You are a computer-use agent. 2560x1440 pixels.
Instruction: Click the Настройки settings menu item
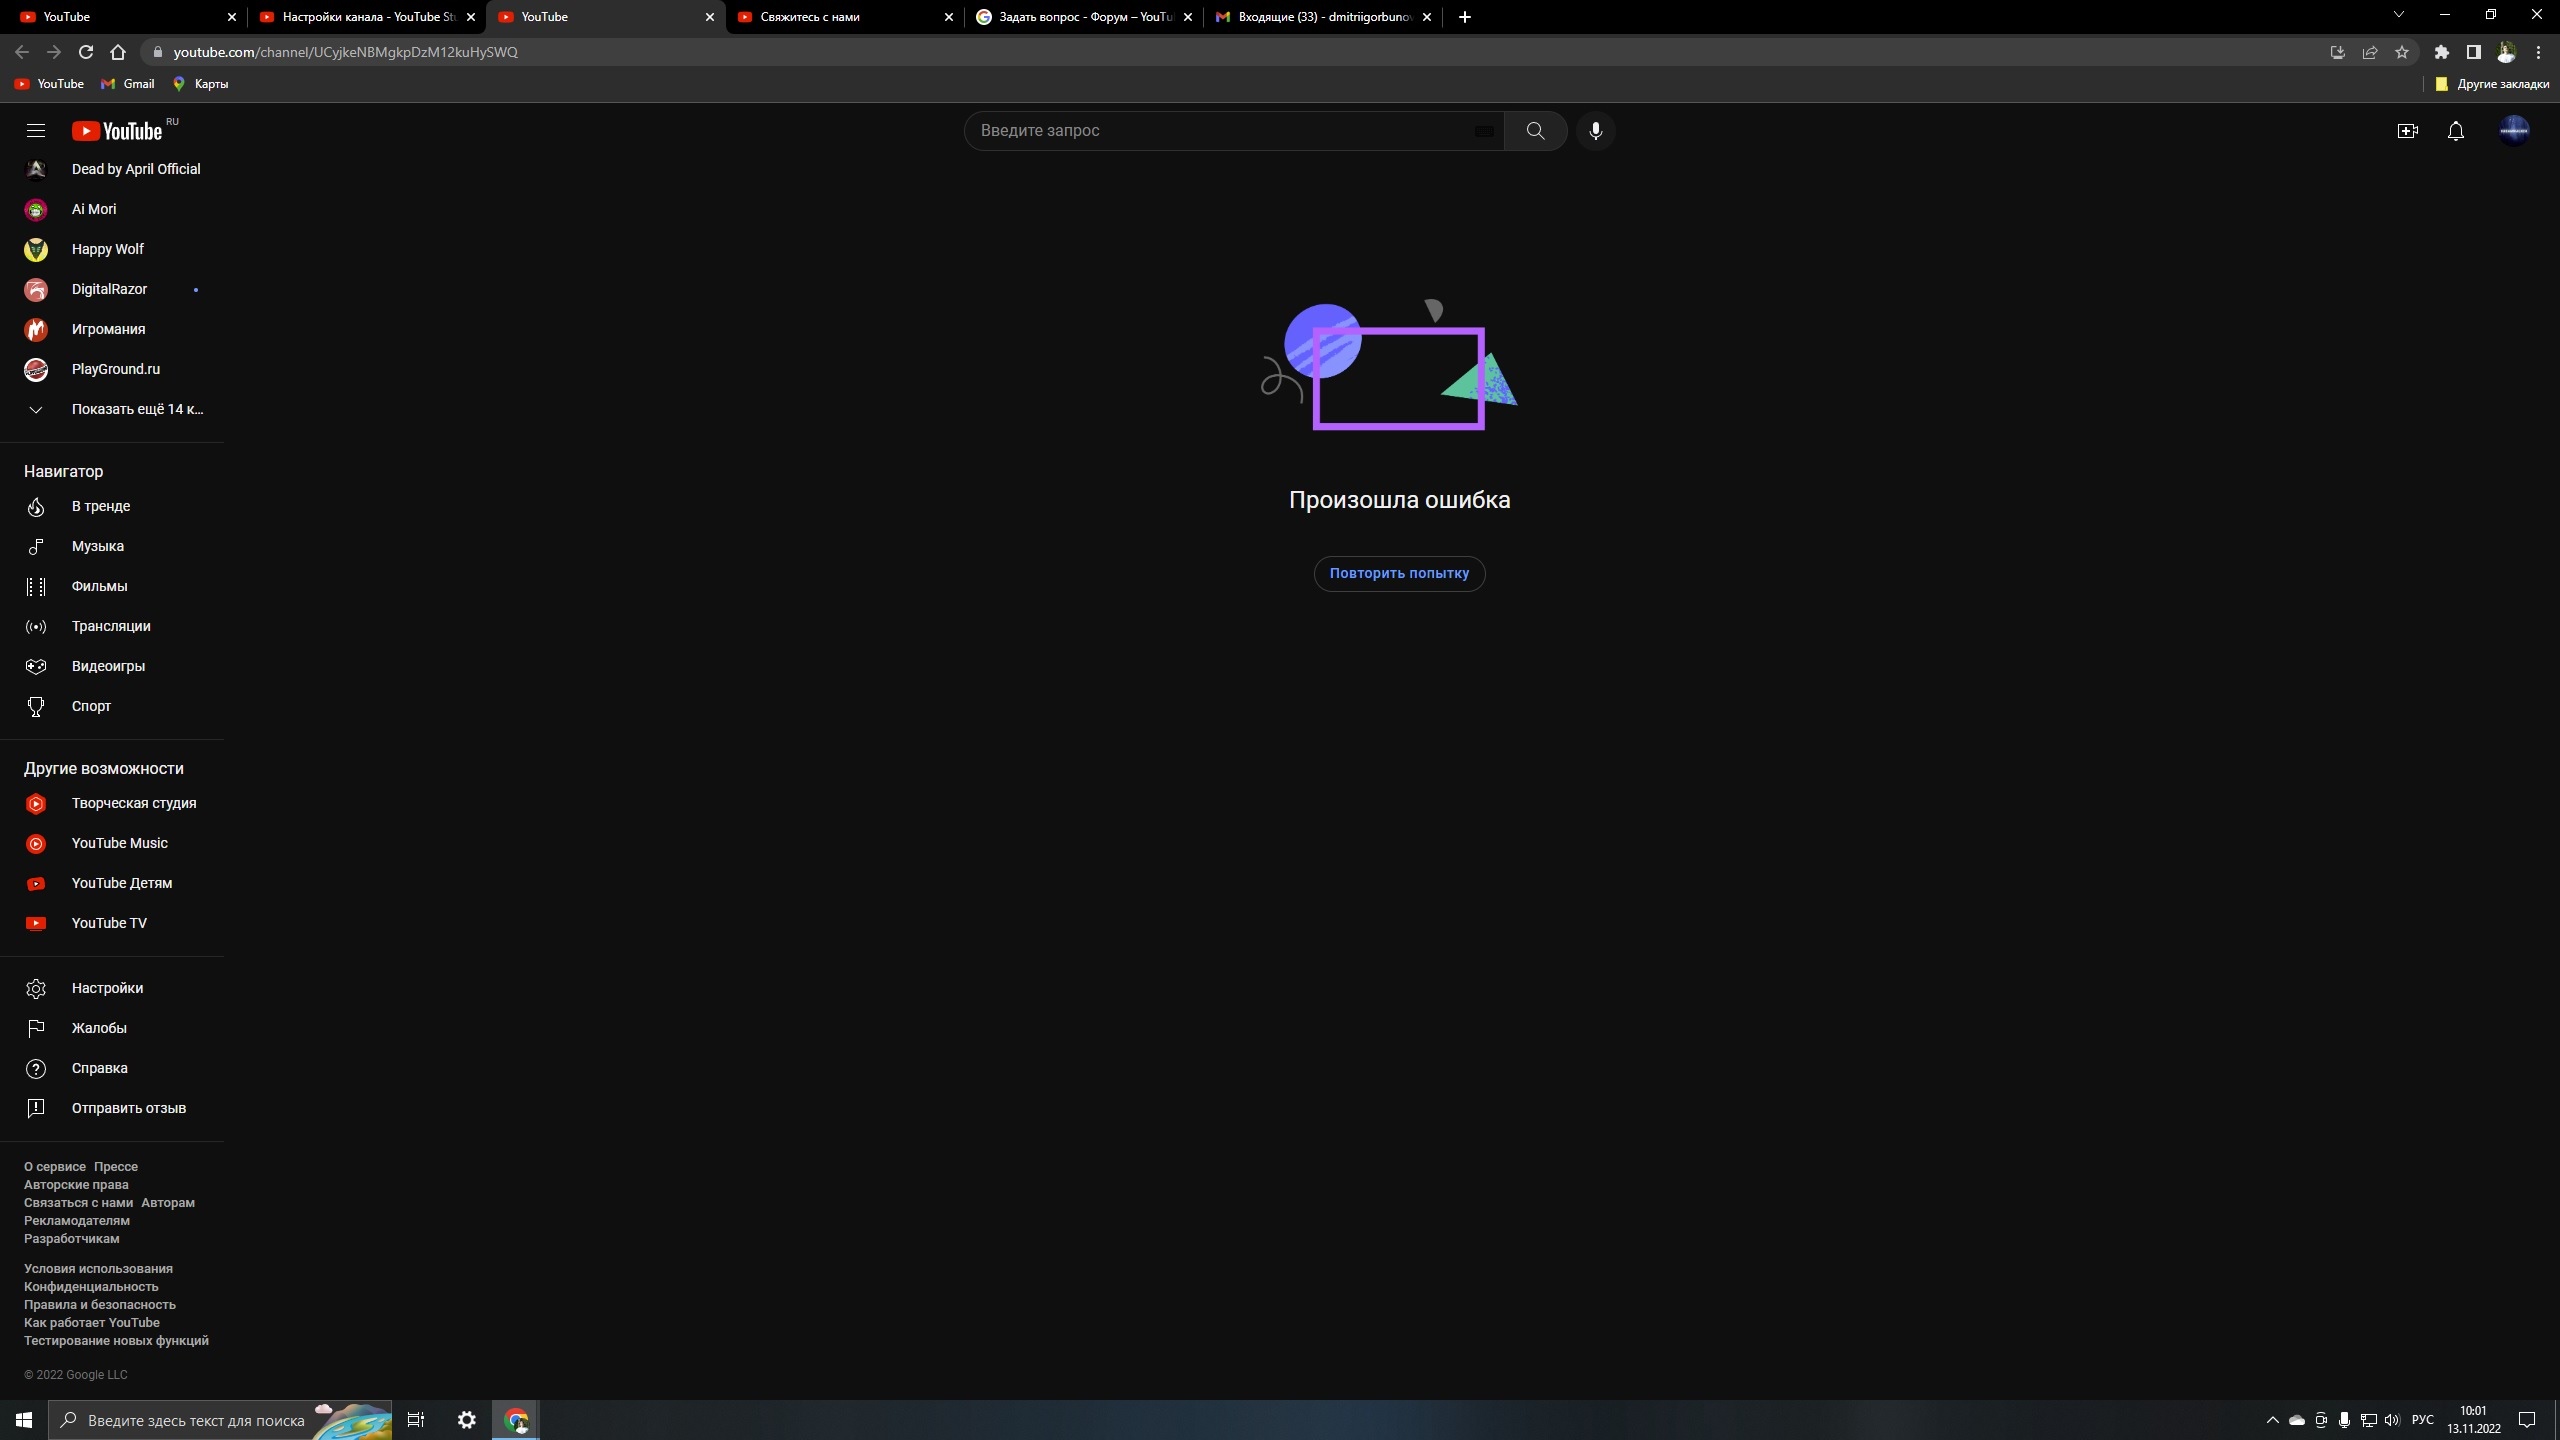coord(107,988)
